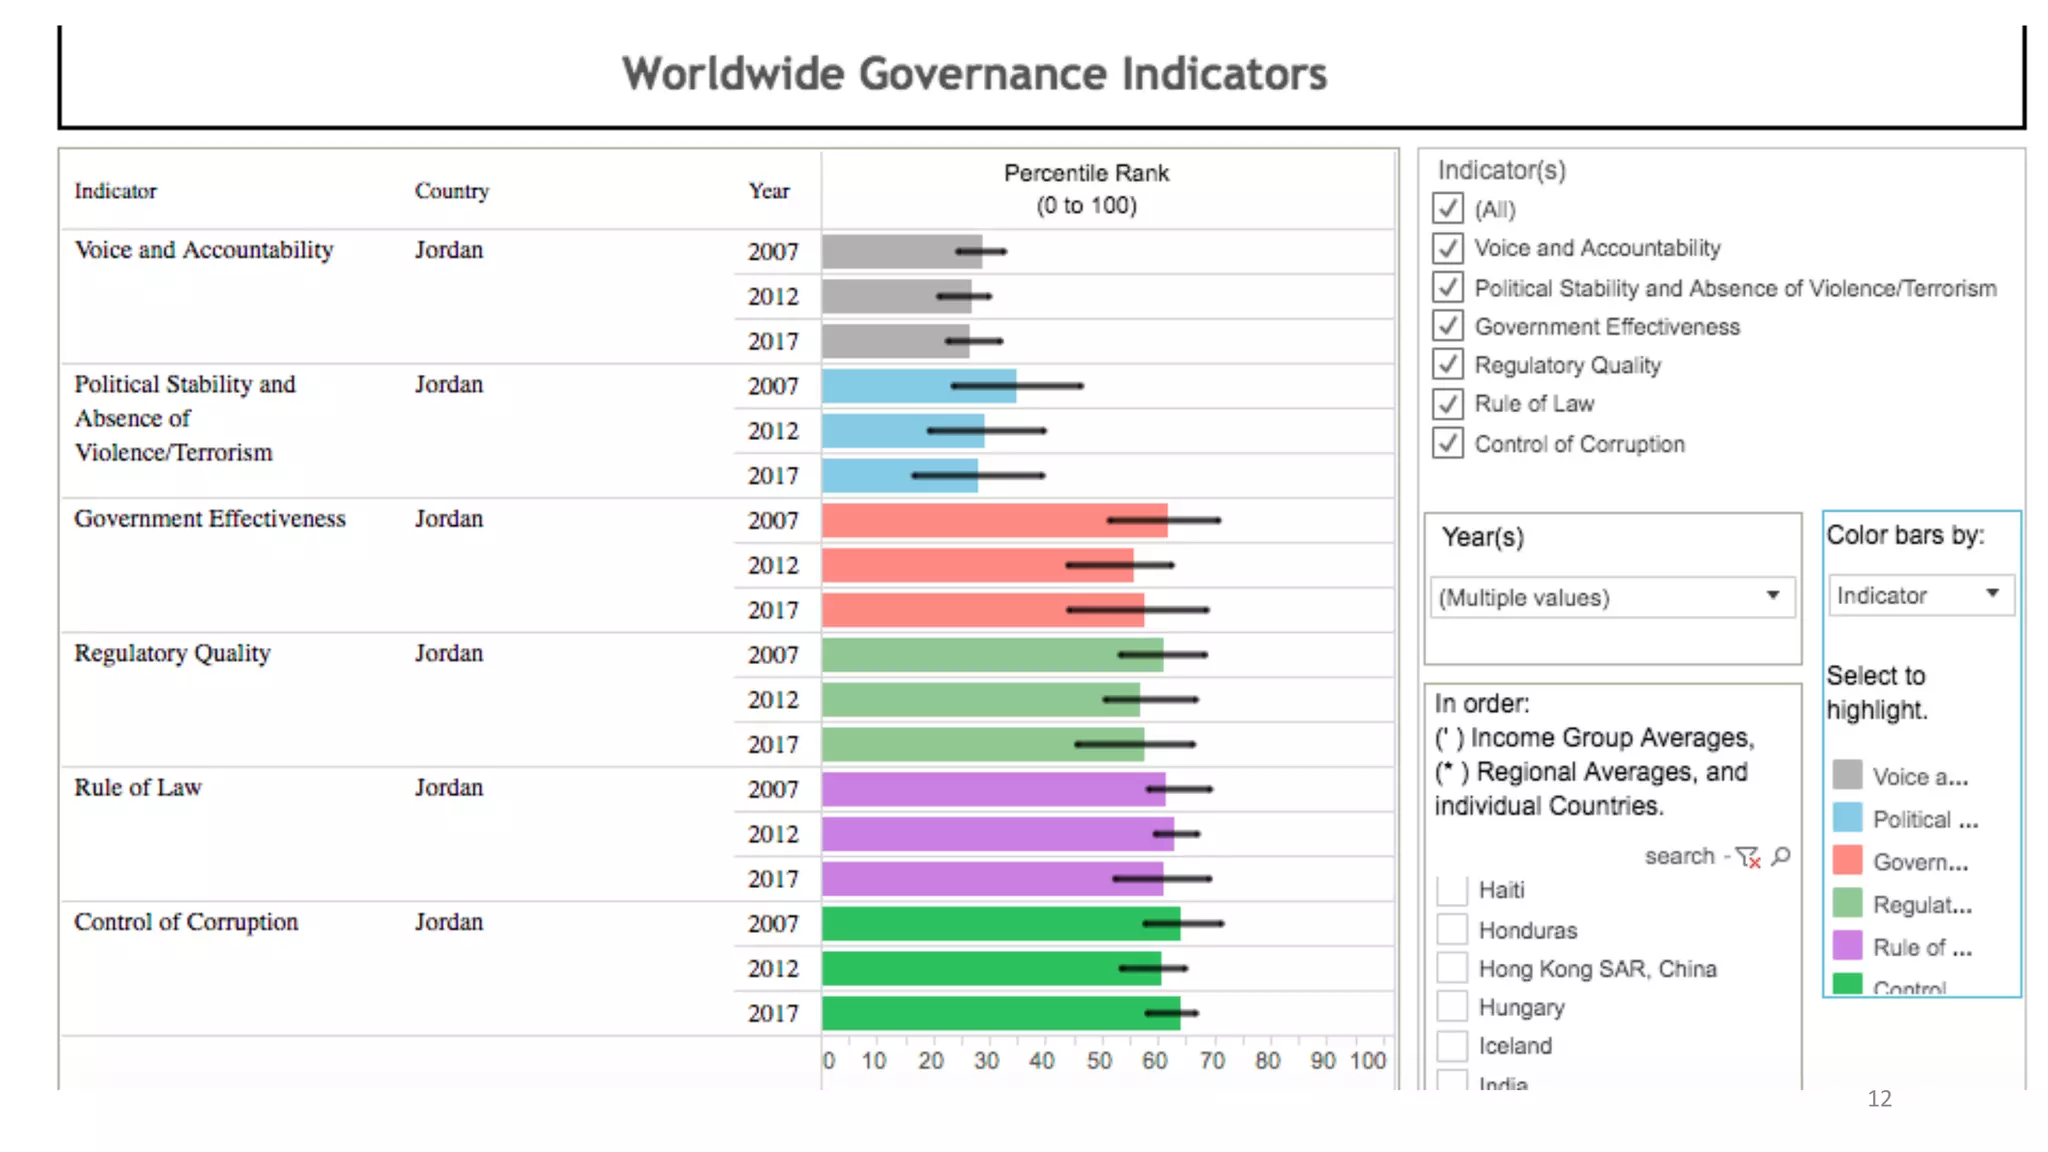The height and width of the screenshot is (1152, 2048).
Task: Check the Iceland country checkbox
Action: [x=1451, y=1045]
